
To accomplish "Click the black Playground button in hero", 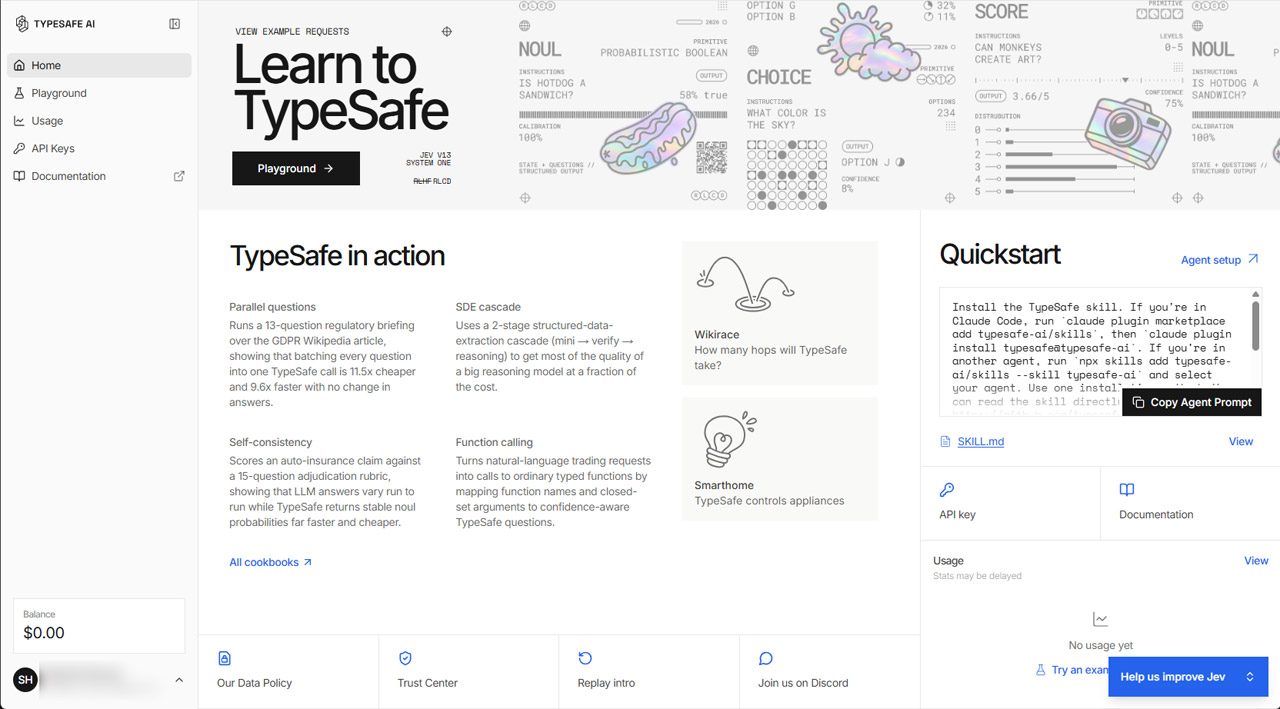I will tap(296, 169).
